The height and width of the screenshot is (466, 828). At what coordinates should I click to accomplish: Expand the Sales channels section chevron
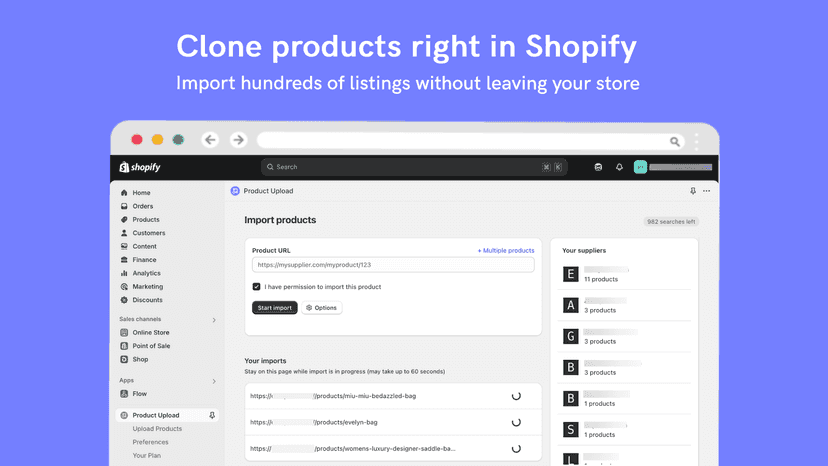click(x=214, y=320)
